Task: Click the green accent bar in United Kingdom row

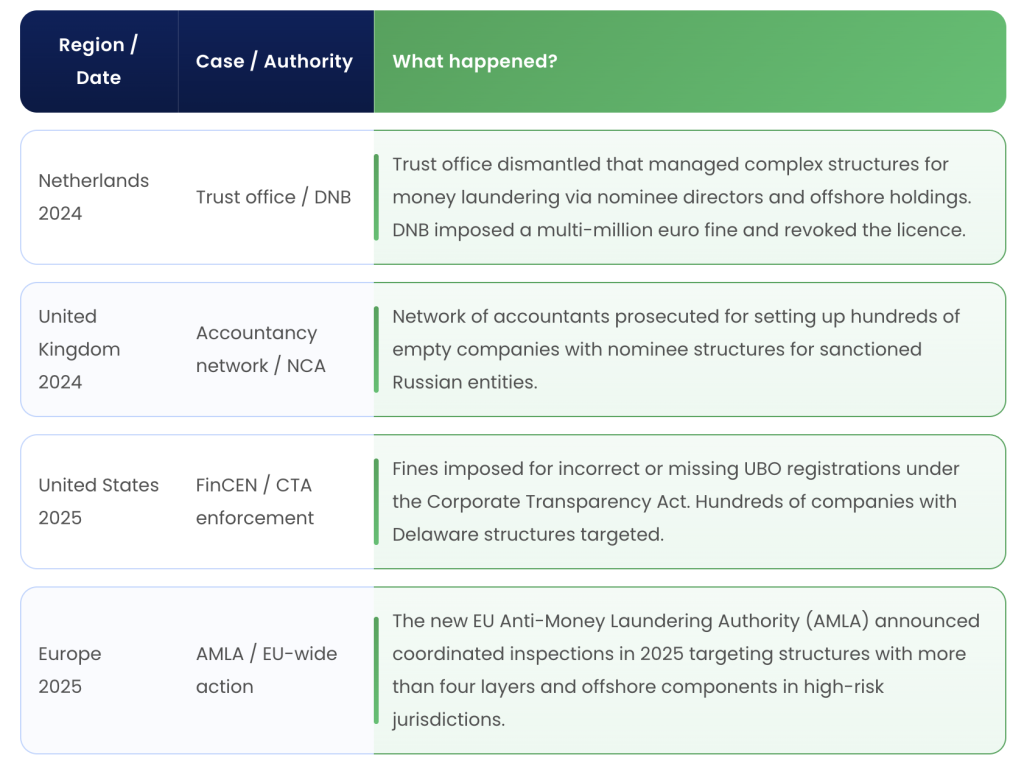Action: 376,349
